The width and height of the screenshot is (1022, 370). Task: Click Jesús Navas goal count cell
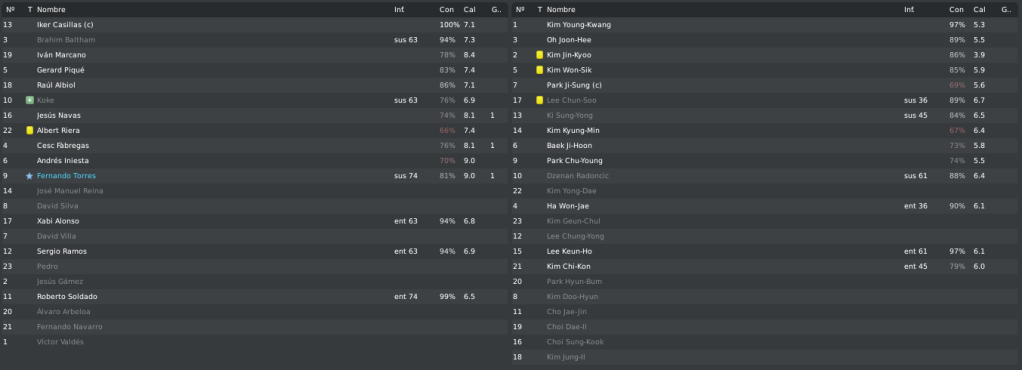[493, 115]
